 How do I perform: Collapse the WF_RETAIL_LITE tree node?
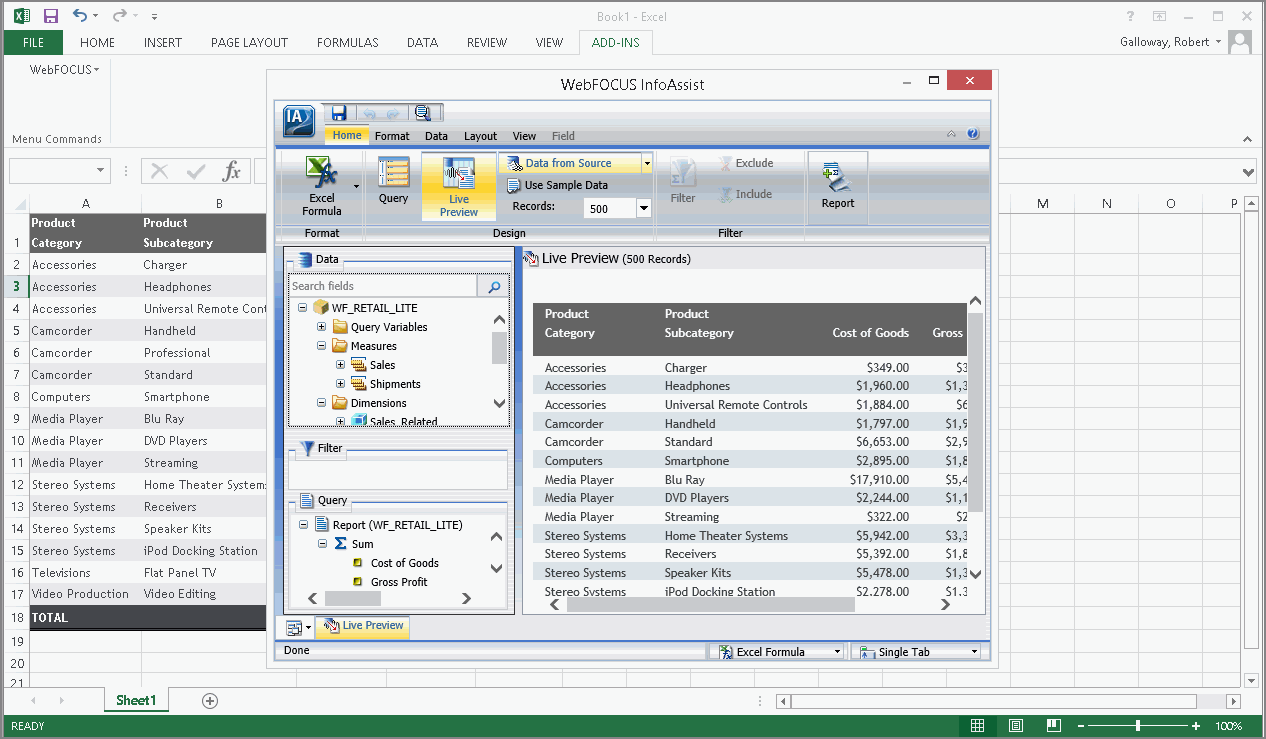pyautogui.click(x=303, y=308)
